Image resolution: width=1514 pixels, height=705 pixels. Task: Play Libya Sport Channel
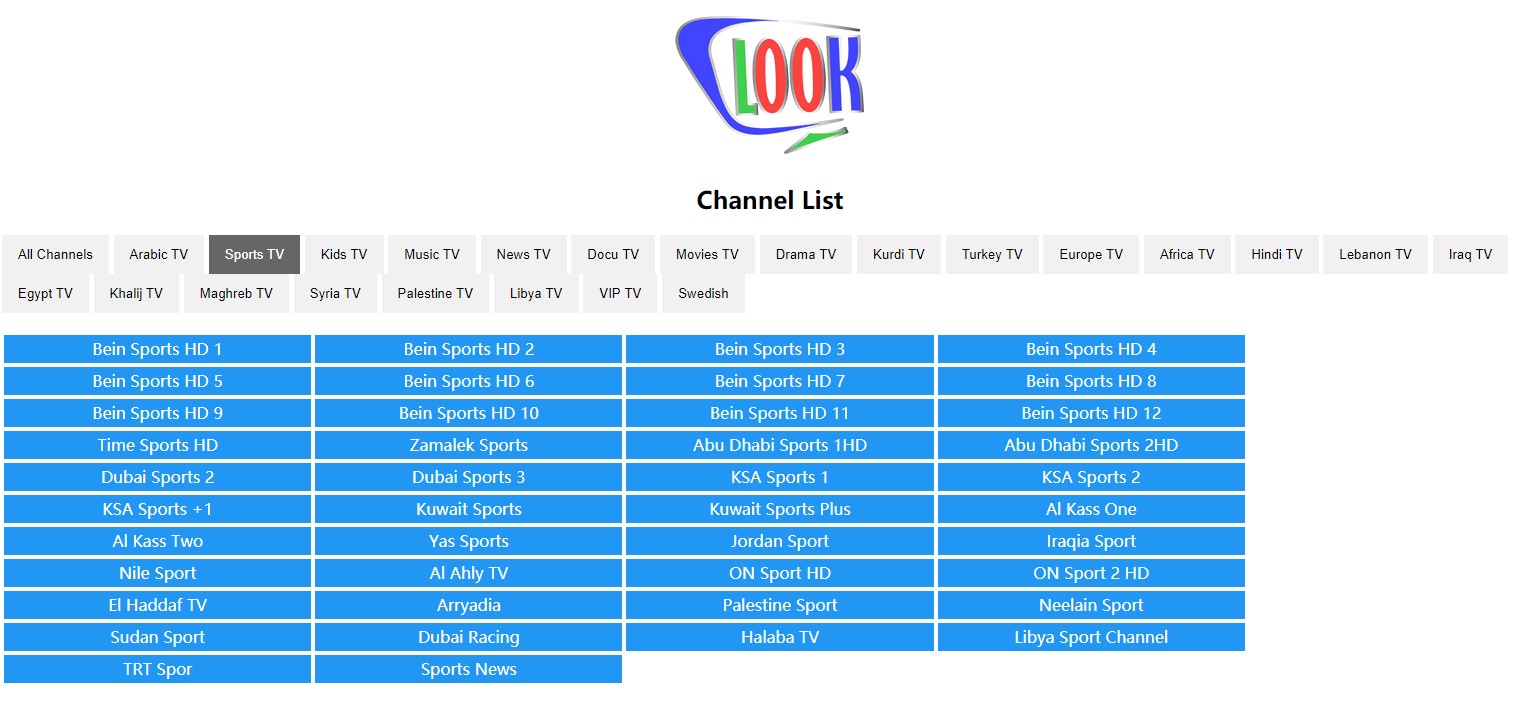click(x=1091, y=637)
